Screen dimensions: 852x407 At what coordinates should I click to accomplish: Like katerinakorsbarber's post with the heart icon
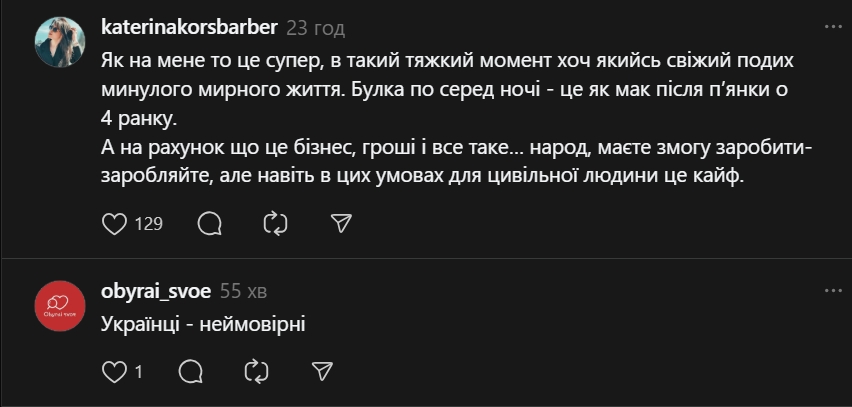click(x=115, y=223)
